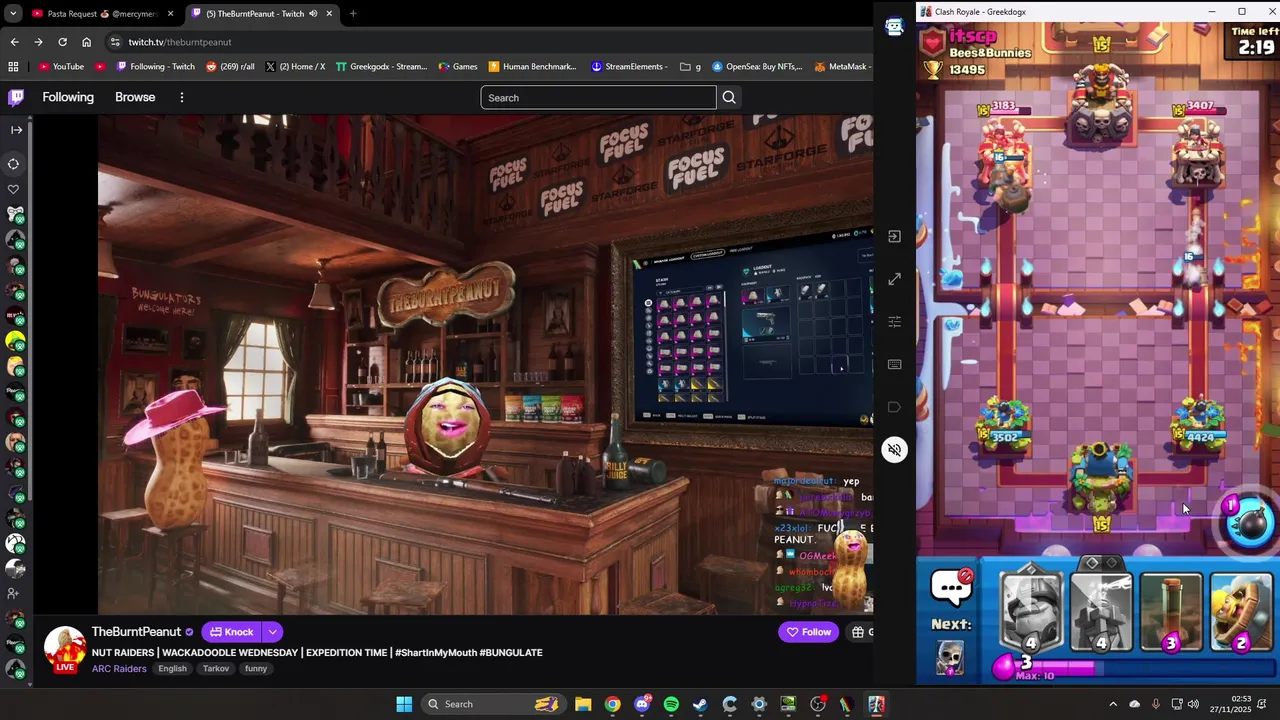Open Clash Royale emote chat bubble
Viewport: 1280px width, 720px height.
point(951,587)
